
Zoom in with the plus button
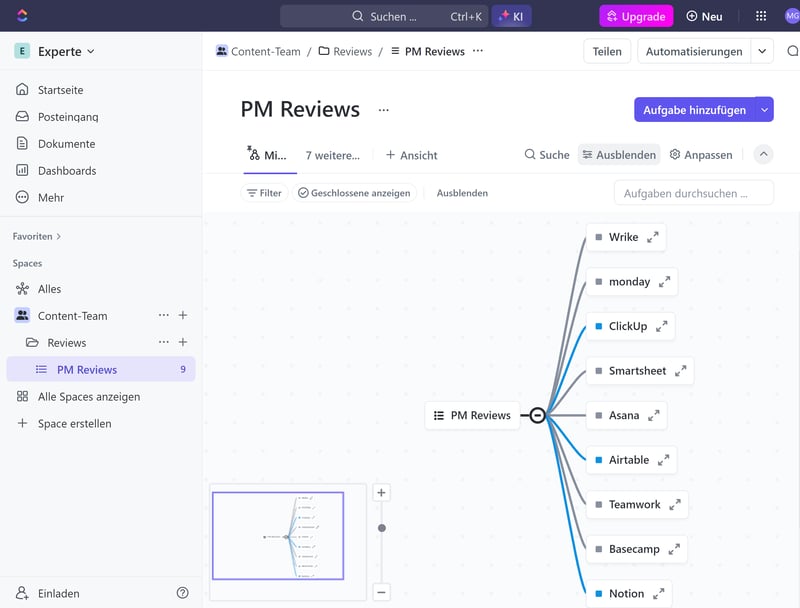point(381,493)
